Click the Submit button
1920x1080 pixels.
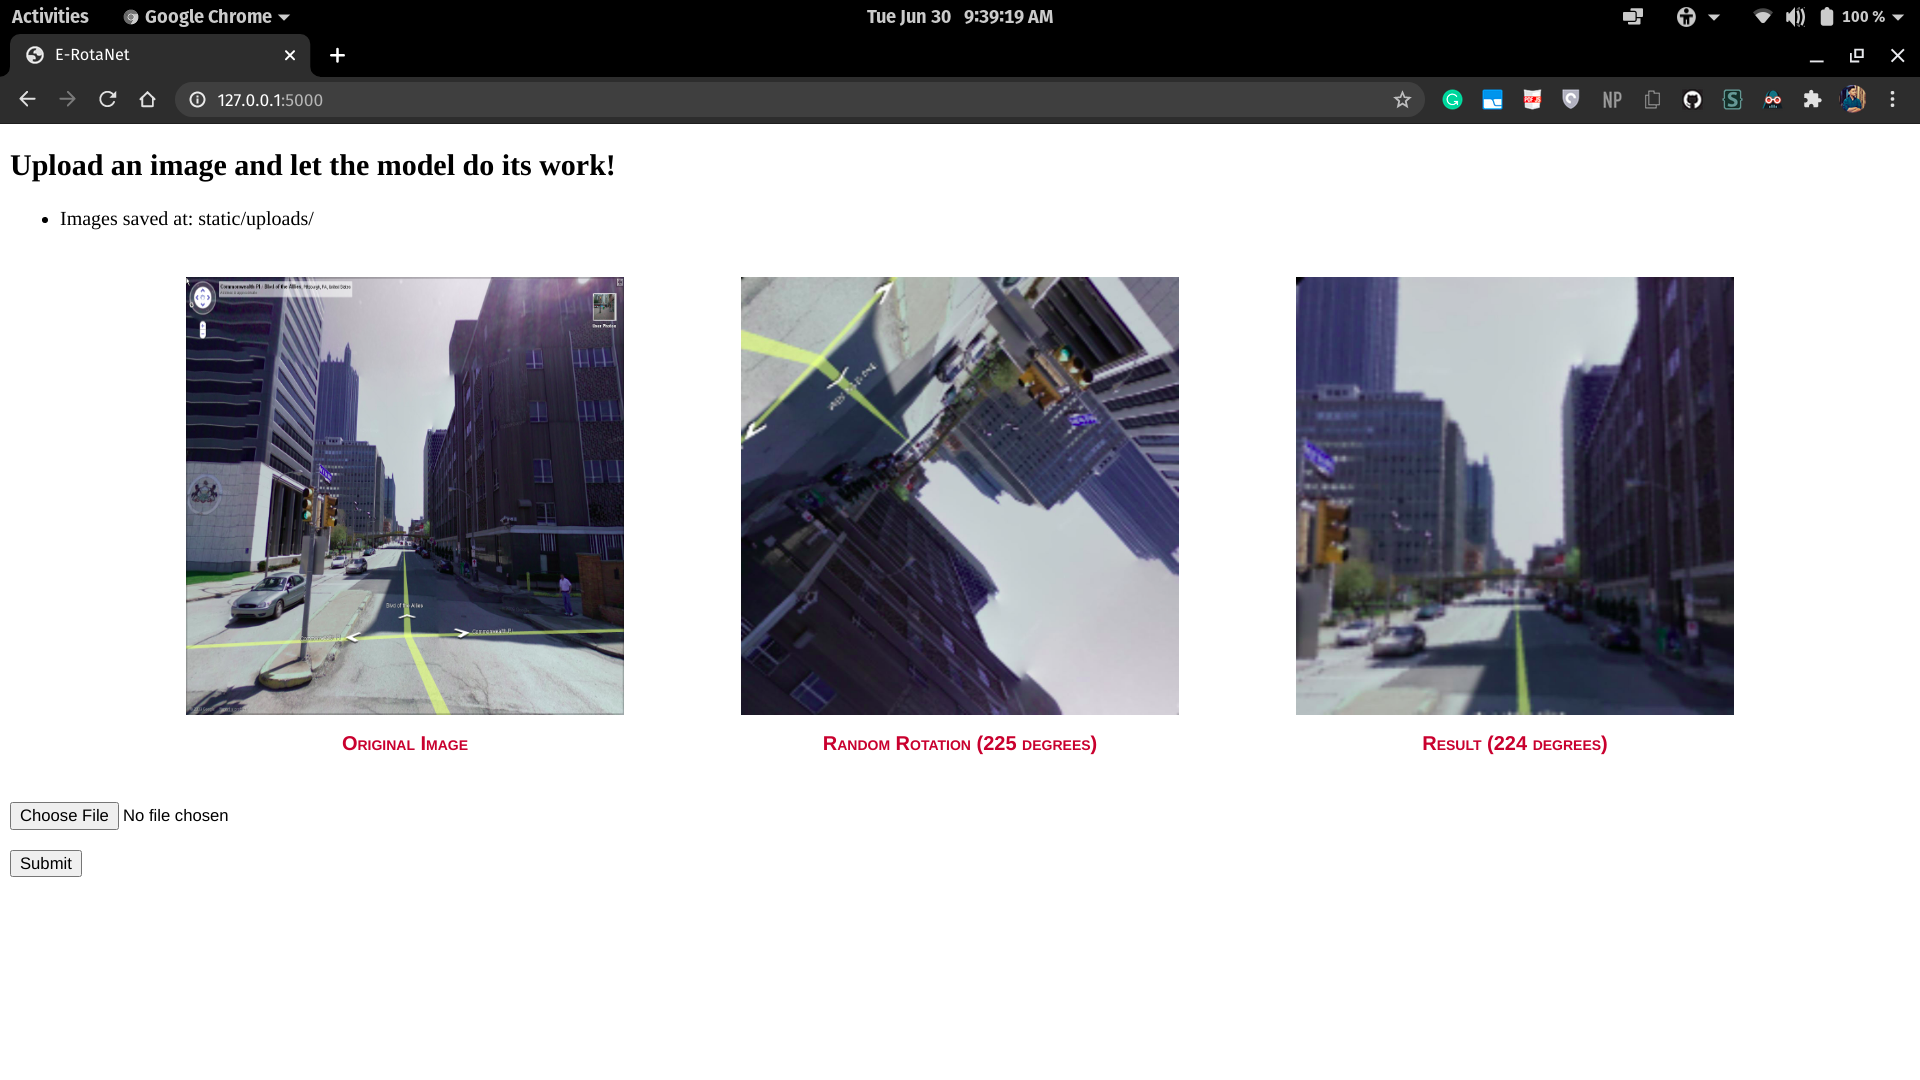[46, 863]
